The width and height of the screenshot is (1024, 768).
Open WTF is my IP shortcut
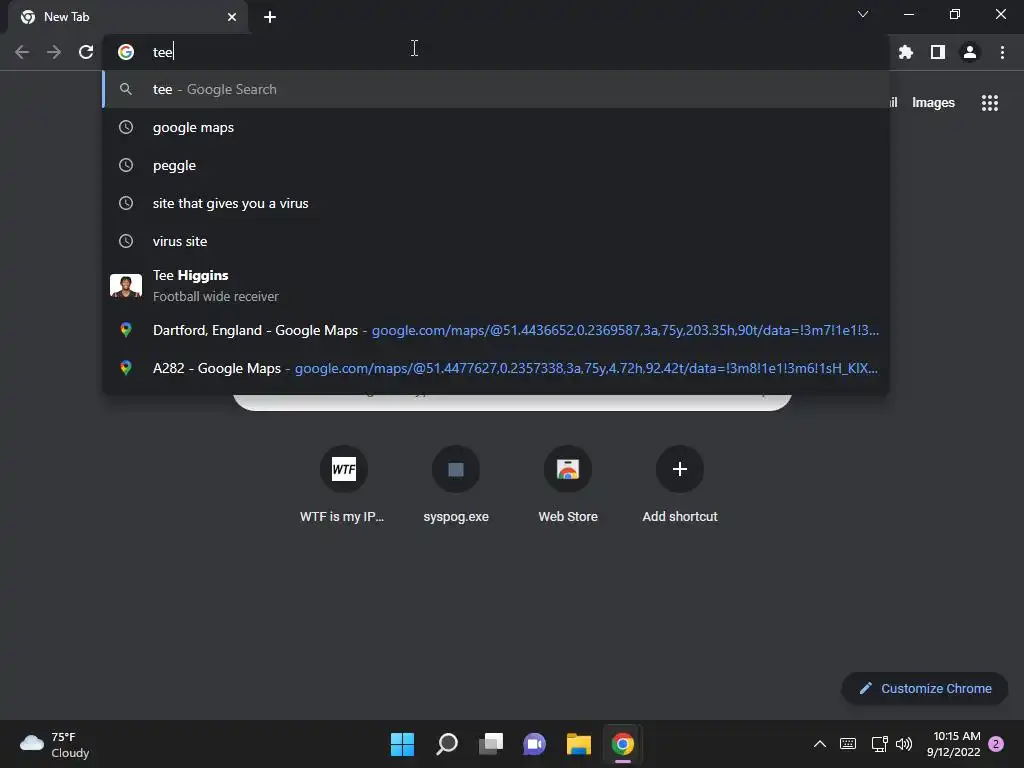click(343, 485)
